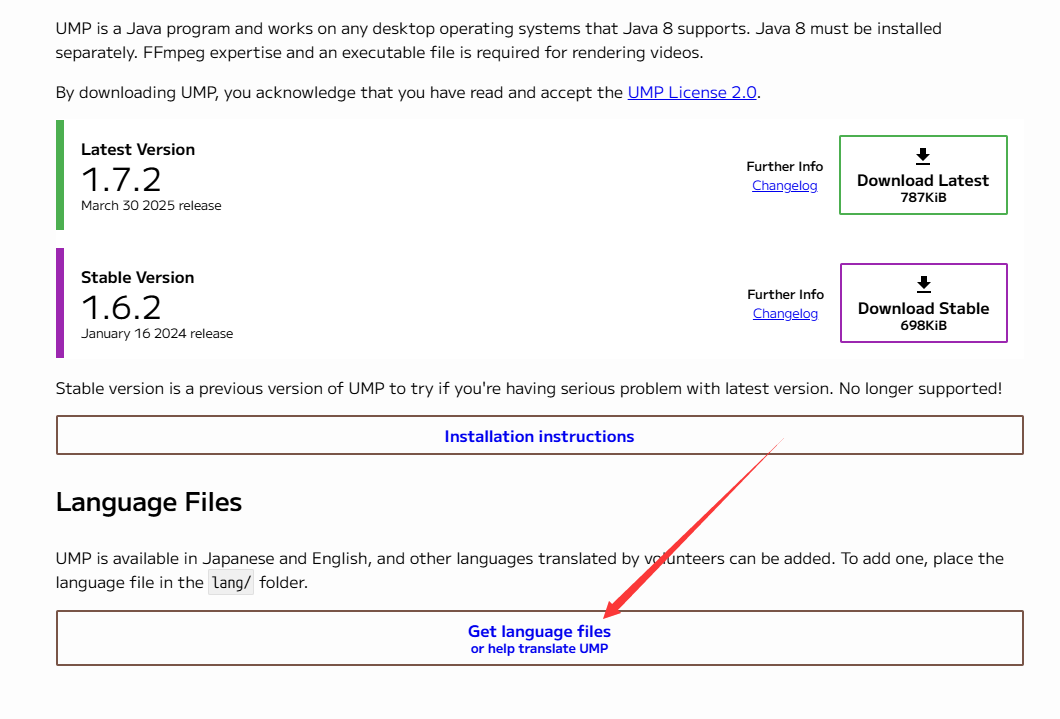Select the 1.7.2 version number
This screenshot has width=1060, height=719.
click(x=121, y=180)
